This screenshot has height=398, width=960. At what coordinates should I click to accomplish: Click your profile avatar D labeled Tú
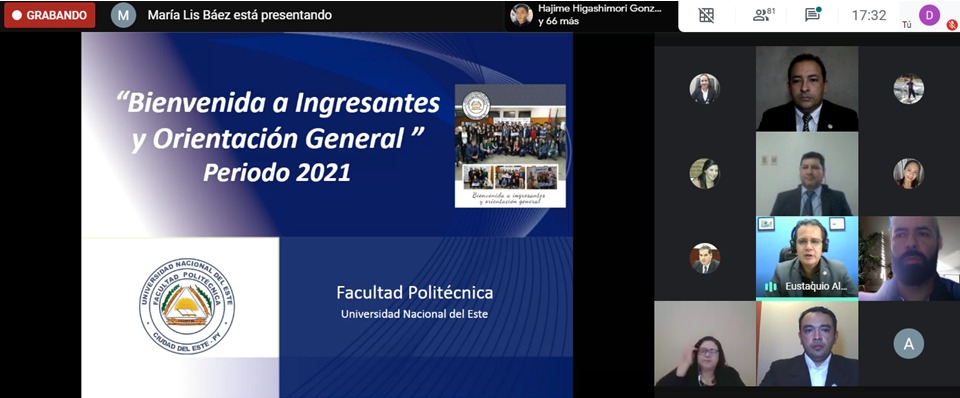(x=929, y=15)
